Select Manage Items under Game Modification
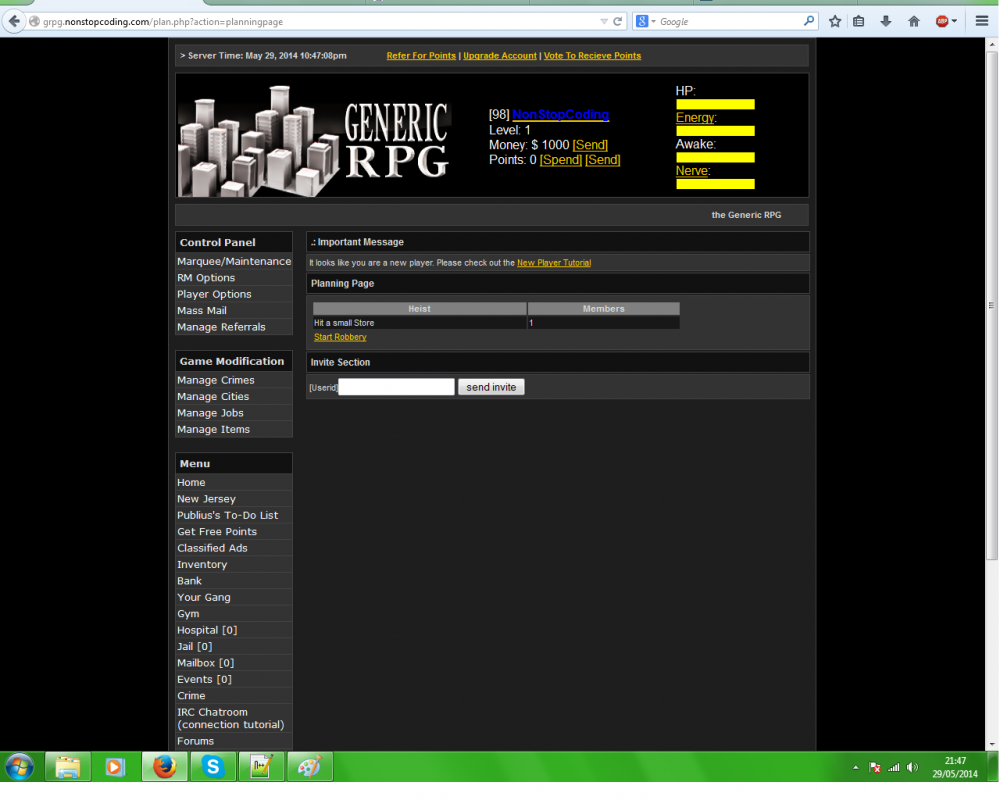 pyautogui.click(x=213, y=429)
